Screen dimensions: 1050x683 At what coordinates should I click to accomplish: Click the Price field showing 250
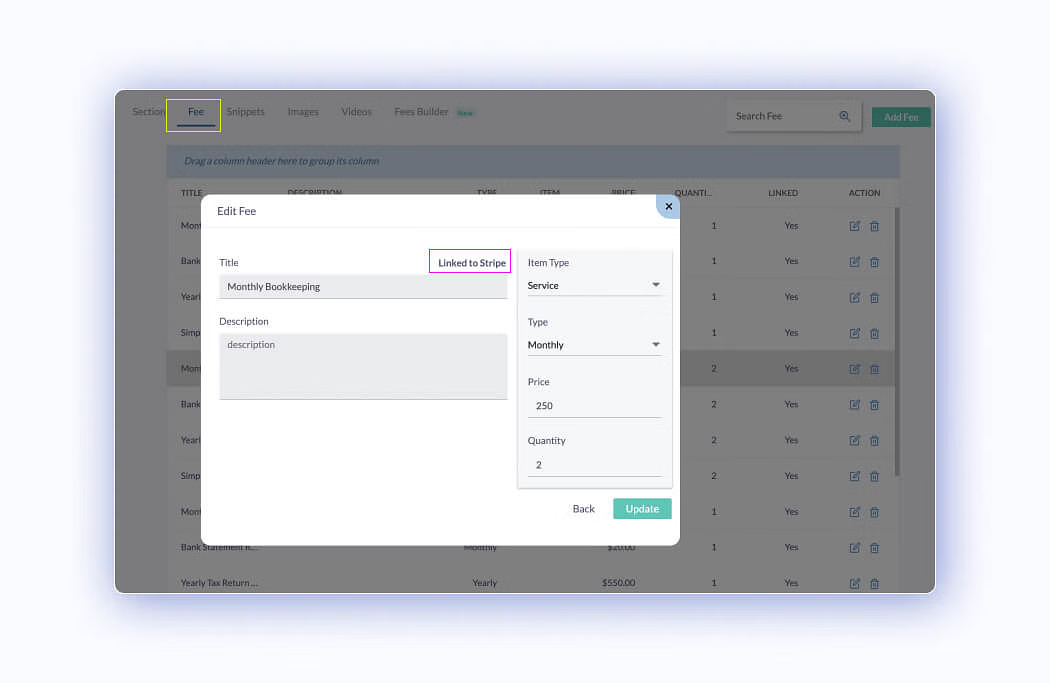click(594, 406)
